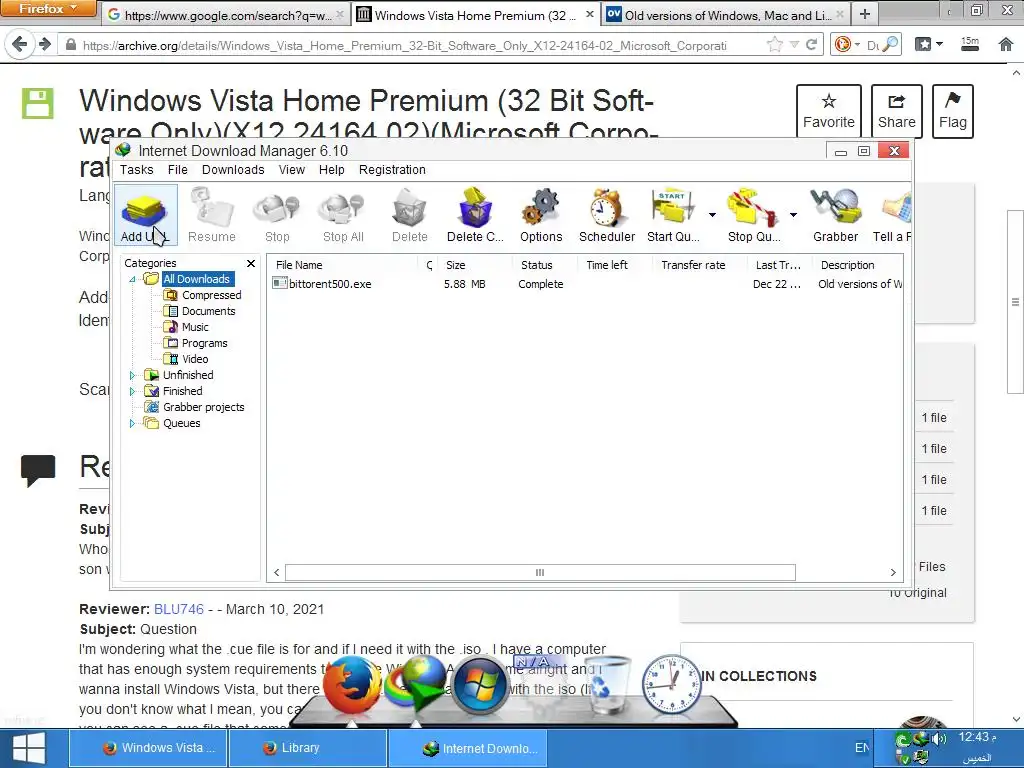
Task: Open Stop Queue dropdown arrow
Action: pyautogui.click(x=793, y=215)
